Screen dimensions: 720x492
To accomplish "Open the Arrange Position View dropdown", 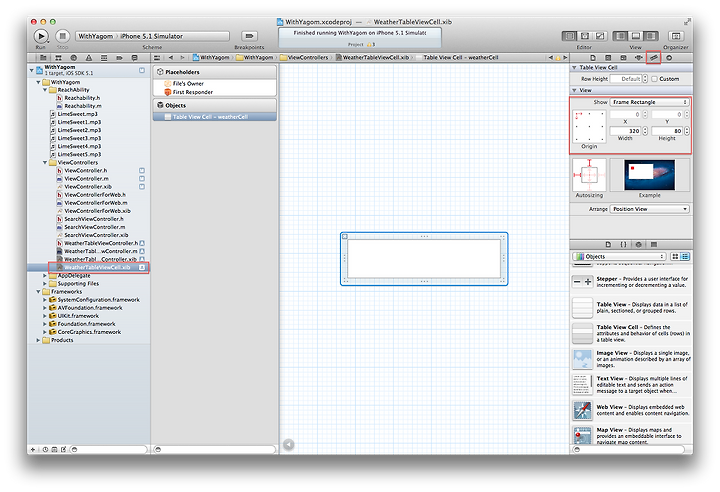I will point(649,209).
